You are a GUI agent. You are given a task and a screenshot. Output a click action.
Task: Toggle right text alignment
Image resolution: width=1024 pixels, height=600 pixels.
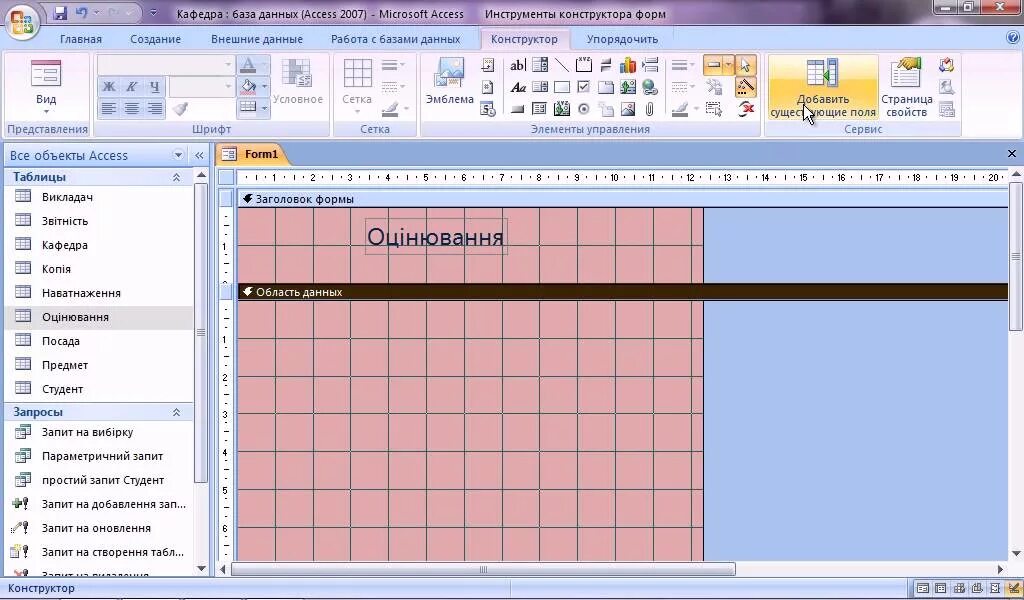point(154,108)
